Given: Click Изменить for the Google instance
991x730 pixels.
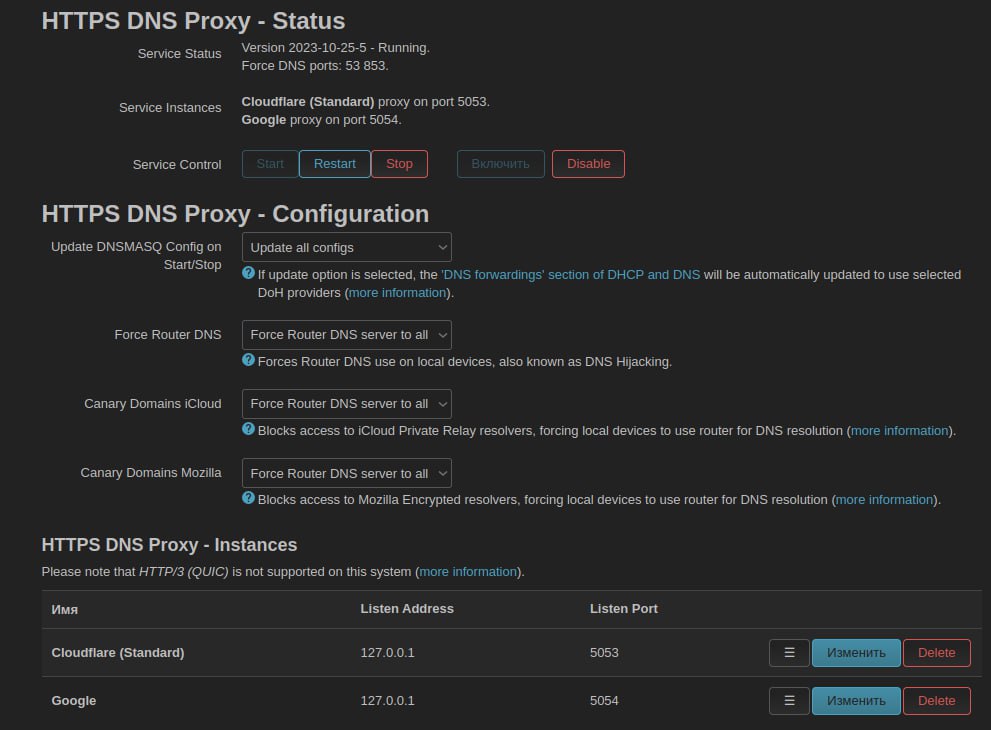Looking at the screenshot, I should [856, 701].
